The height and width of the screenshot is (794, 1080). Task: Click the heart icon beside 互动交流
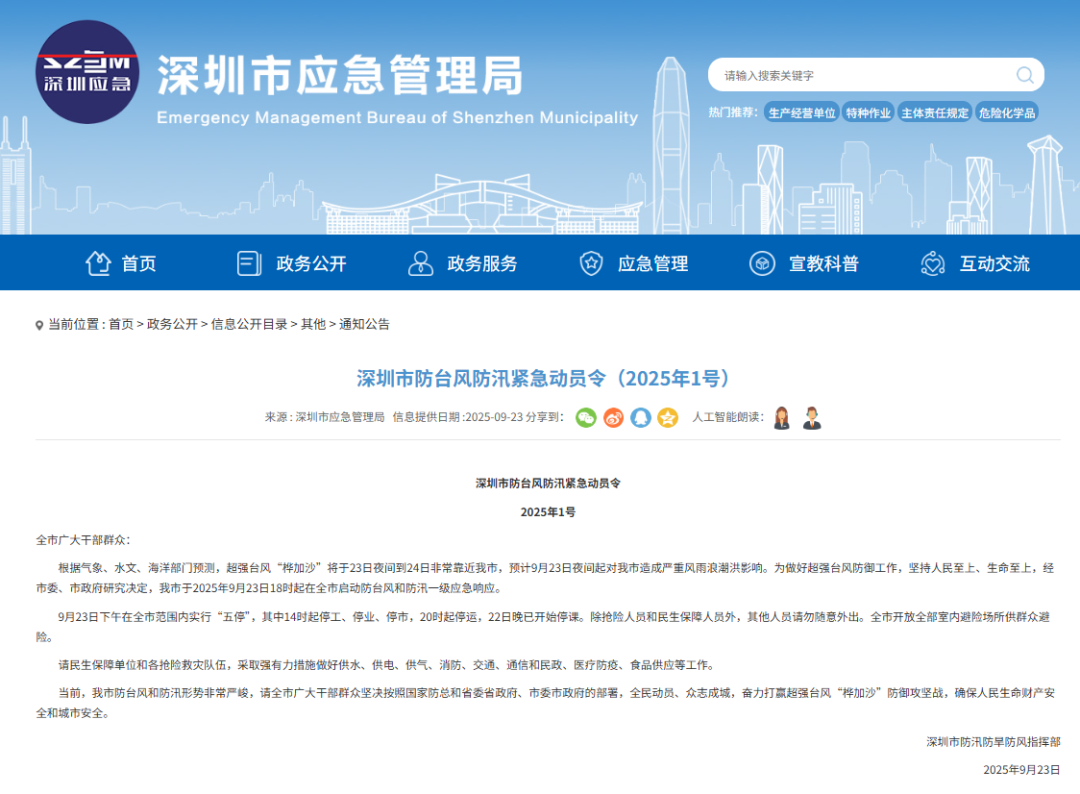pyautogui.click(x=931, y=263)
